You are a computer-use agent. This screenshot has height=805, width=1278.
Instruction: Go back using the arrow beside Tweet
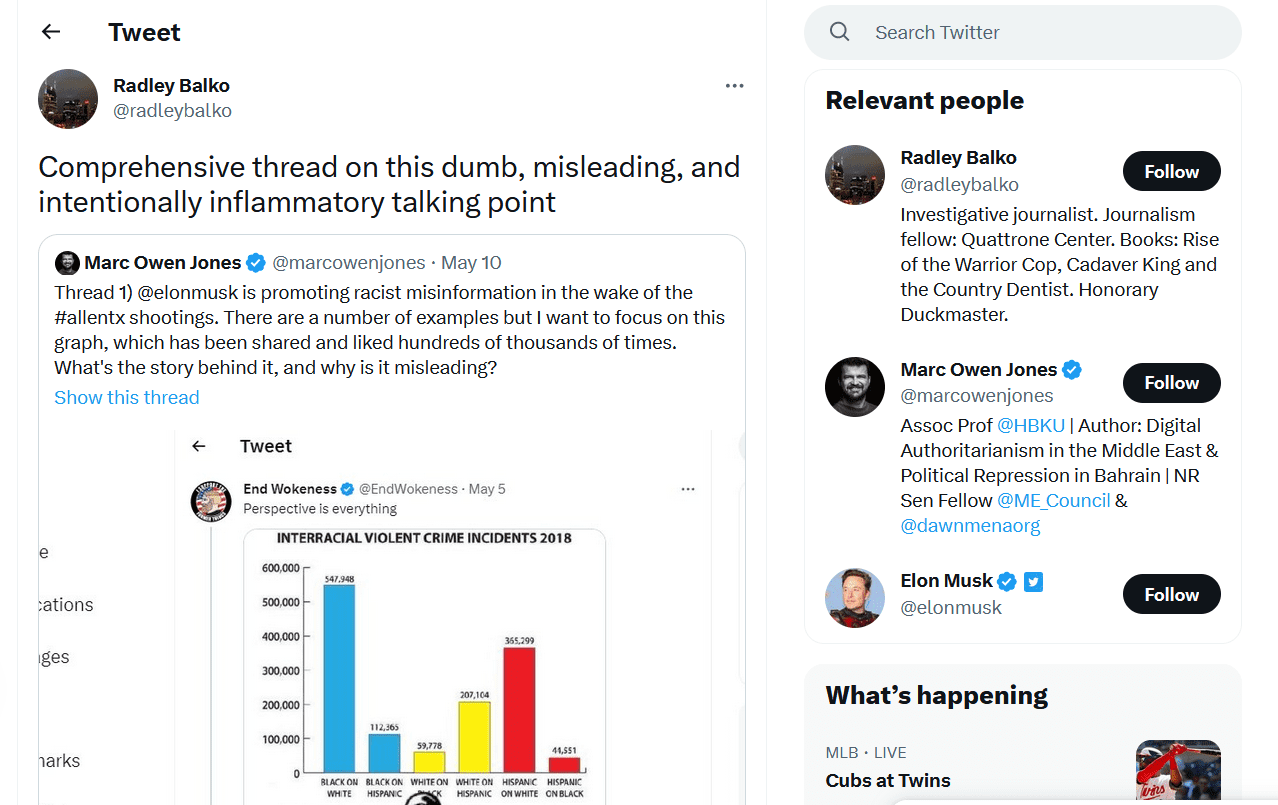(51, 32)
